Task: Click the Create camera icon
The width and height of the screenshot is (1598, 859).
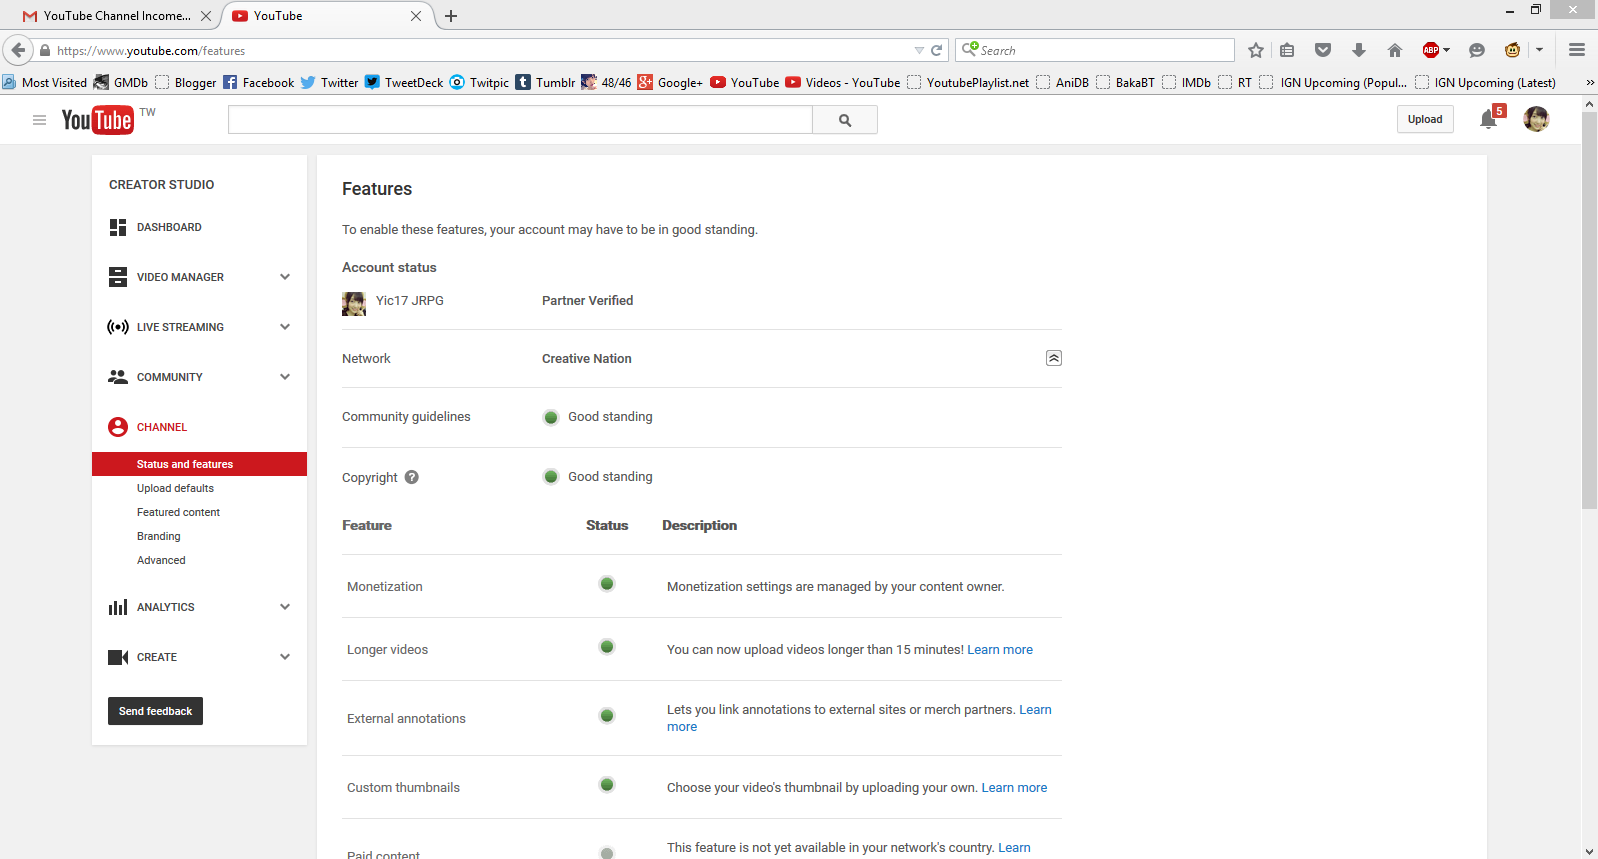Action: (x=118, y=657)
